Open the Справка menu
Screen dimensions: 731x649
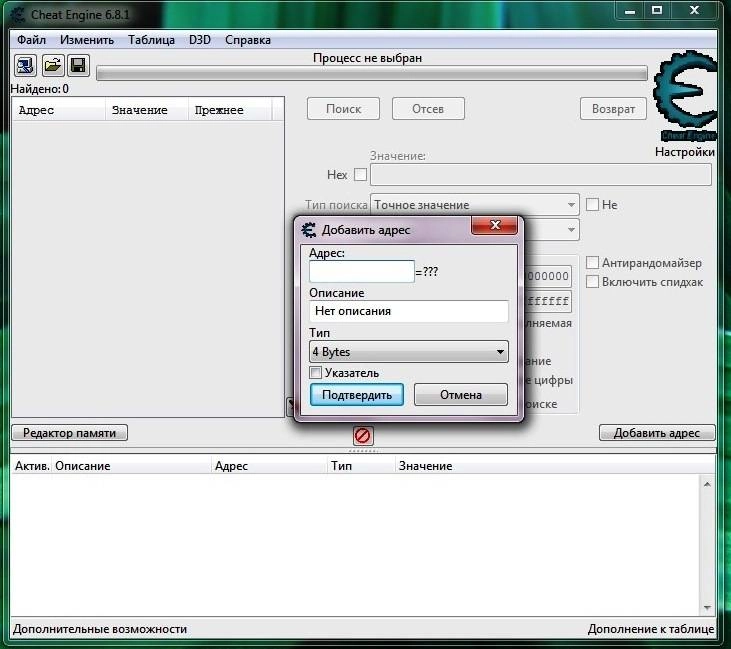(248, 40)
